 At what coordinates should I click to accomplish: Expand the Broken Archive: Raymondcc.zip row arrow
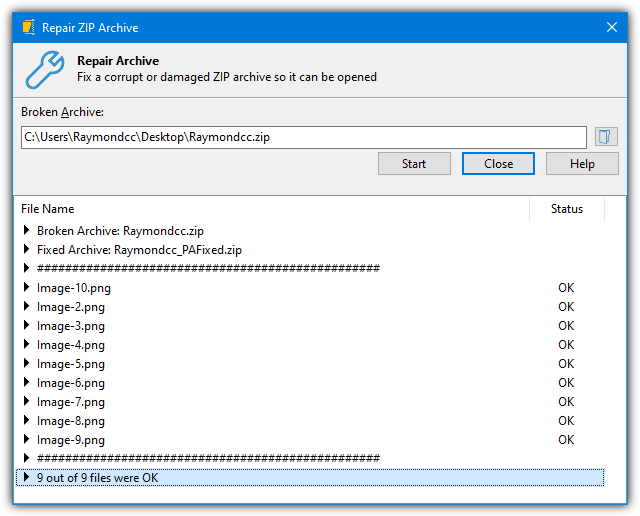[26, 231]
